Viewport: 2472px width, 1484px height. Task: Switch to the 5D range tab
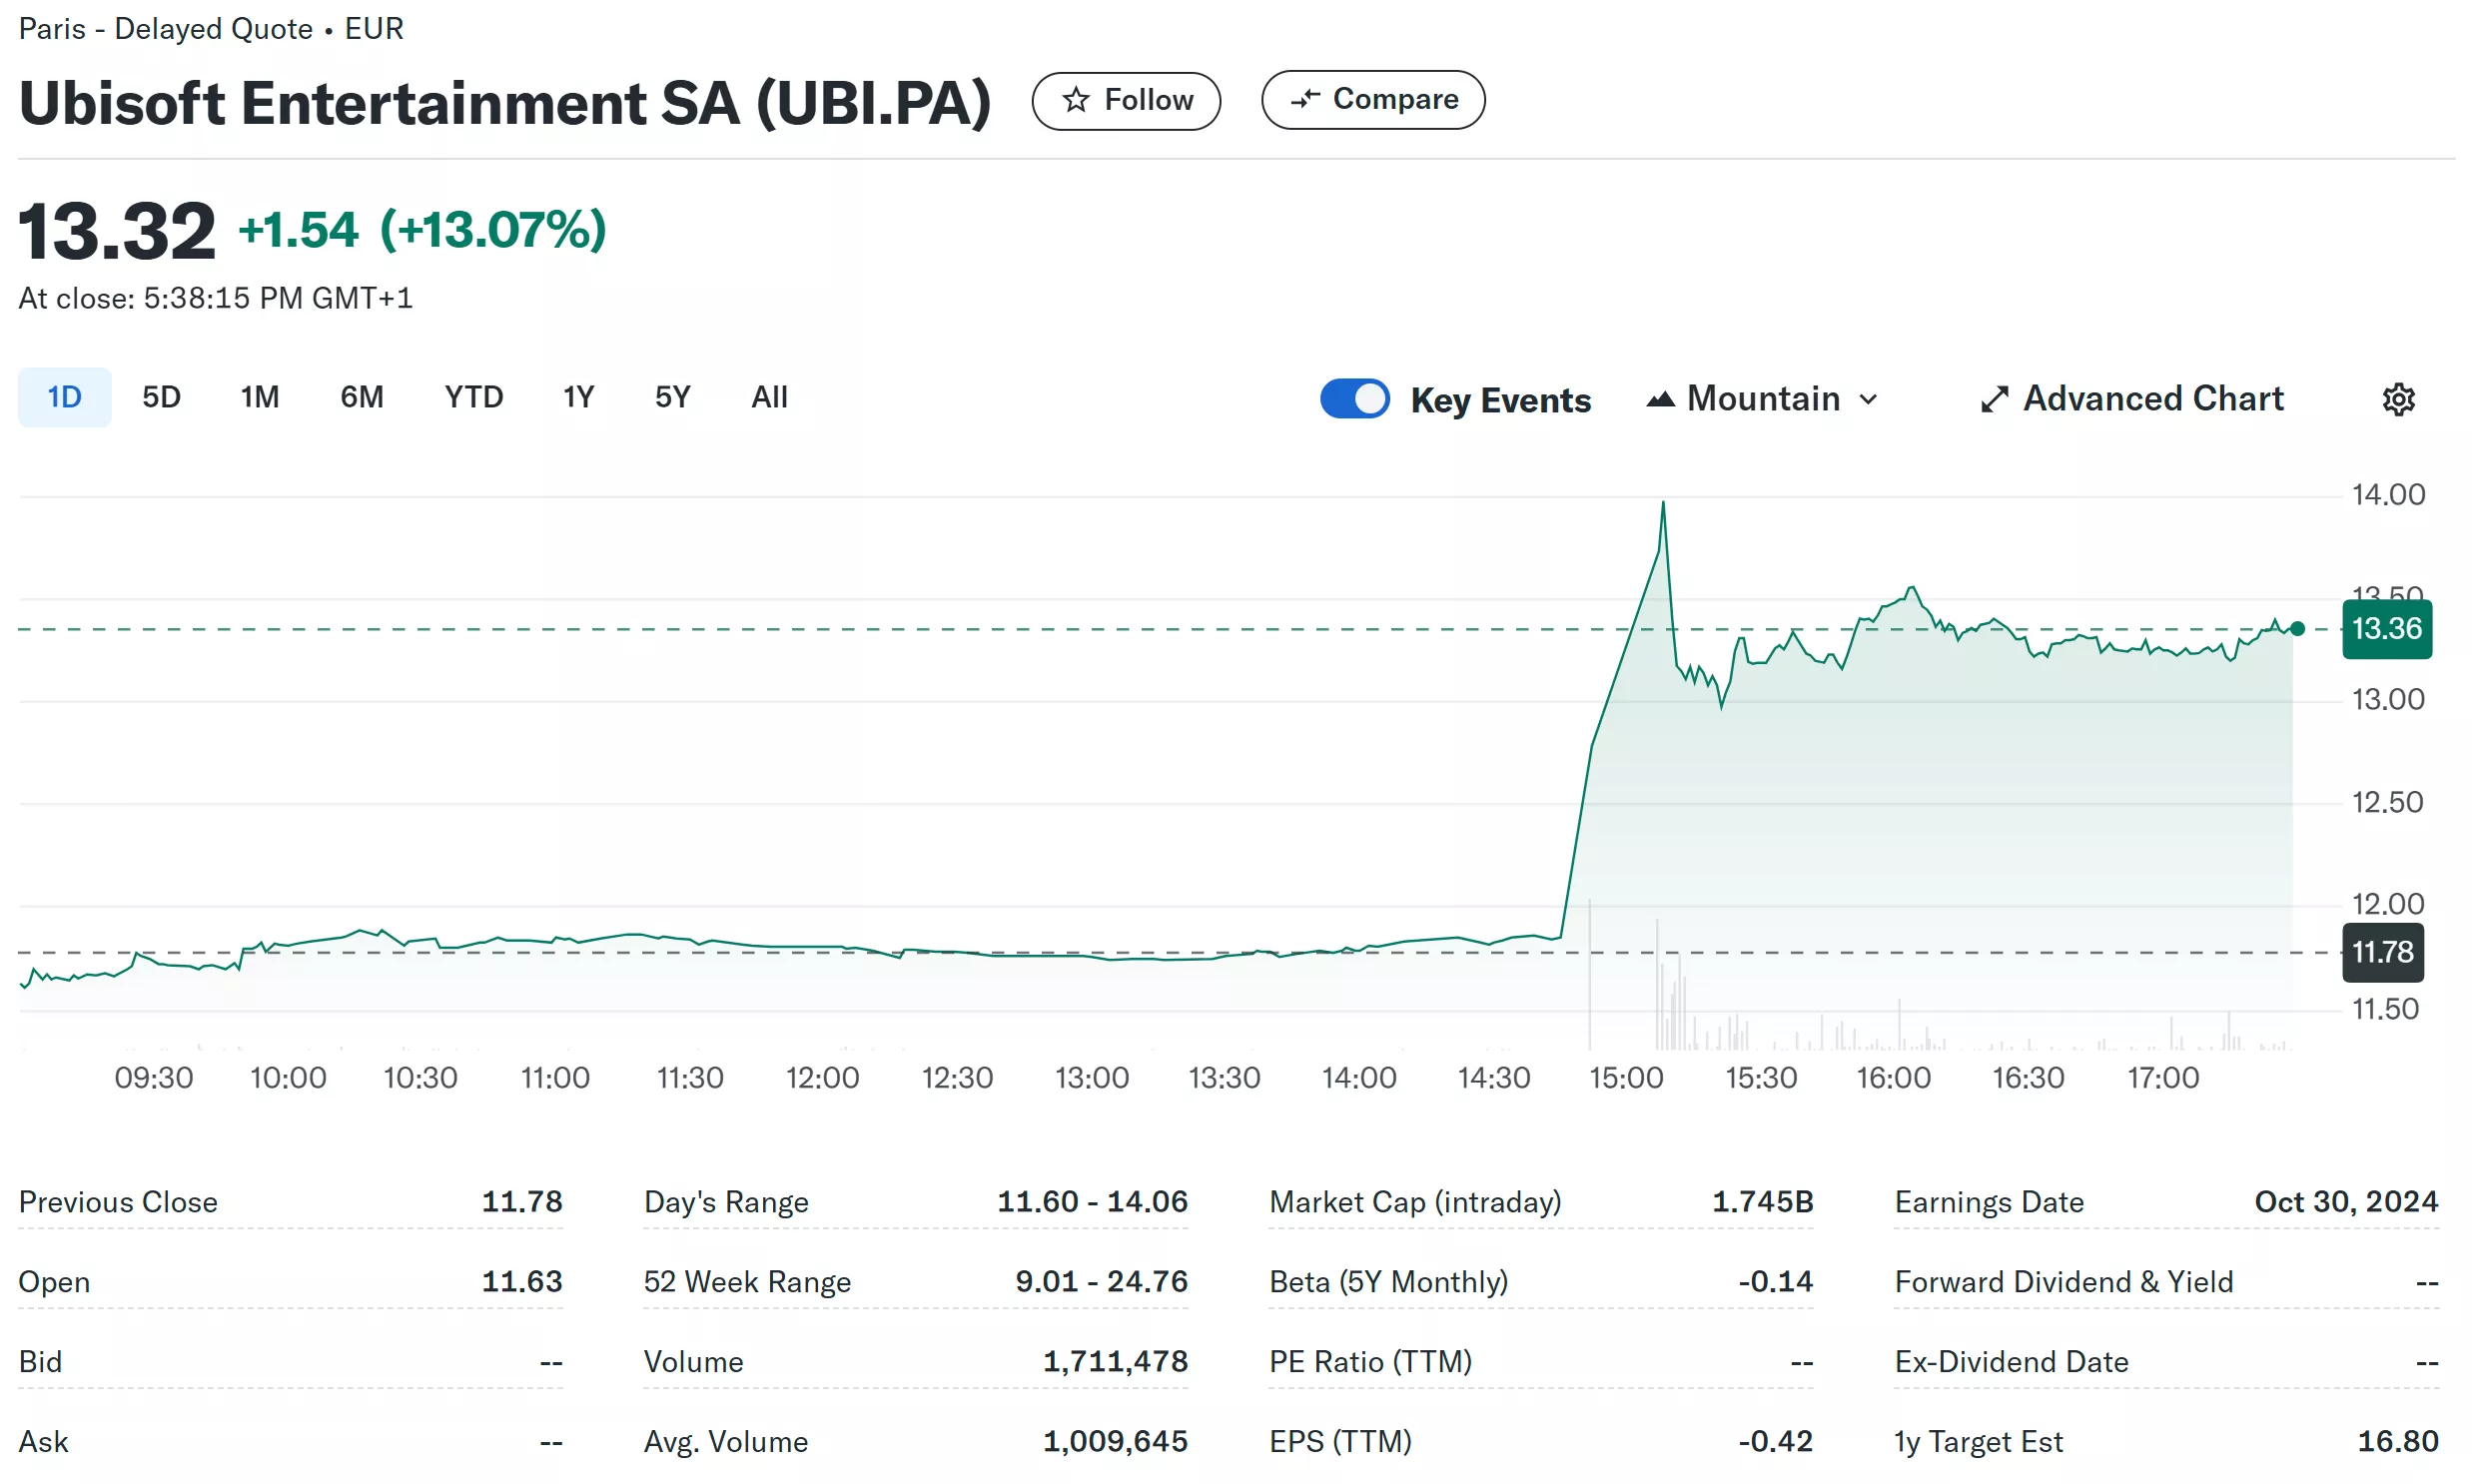(161, 397)
